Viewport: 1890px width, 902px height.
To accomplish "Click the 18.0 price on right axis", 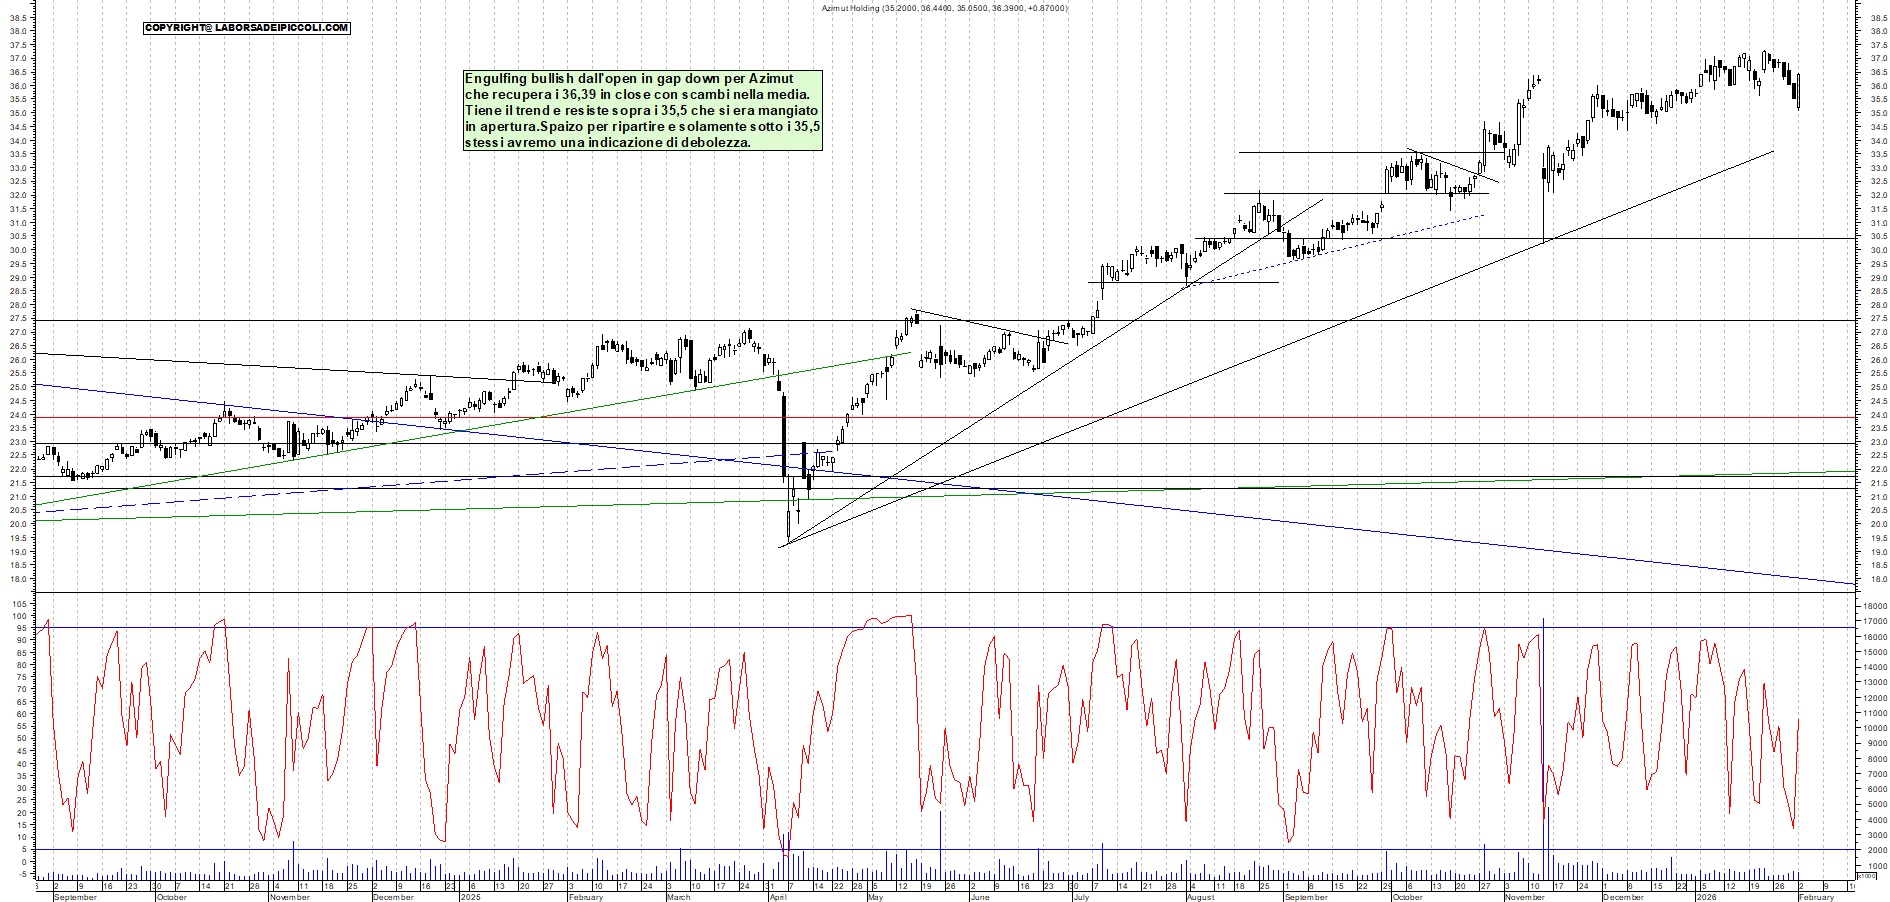I will coord(1878,579).
